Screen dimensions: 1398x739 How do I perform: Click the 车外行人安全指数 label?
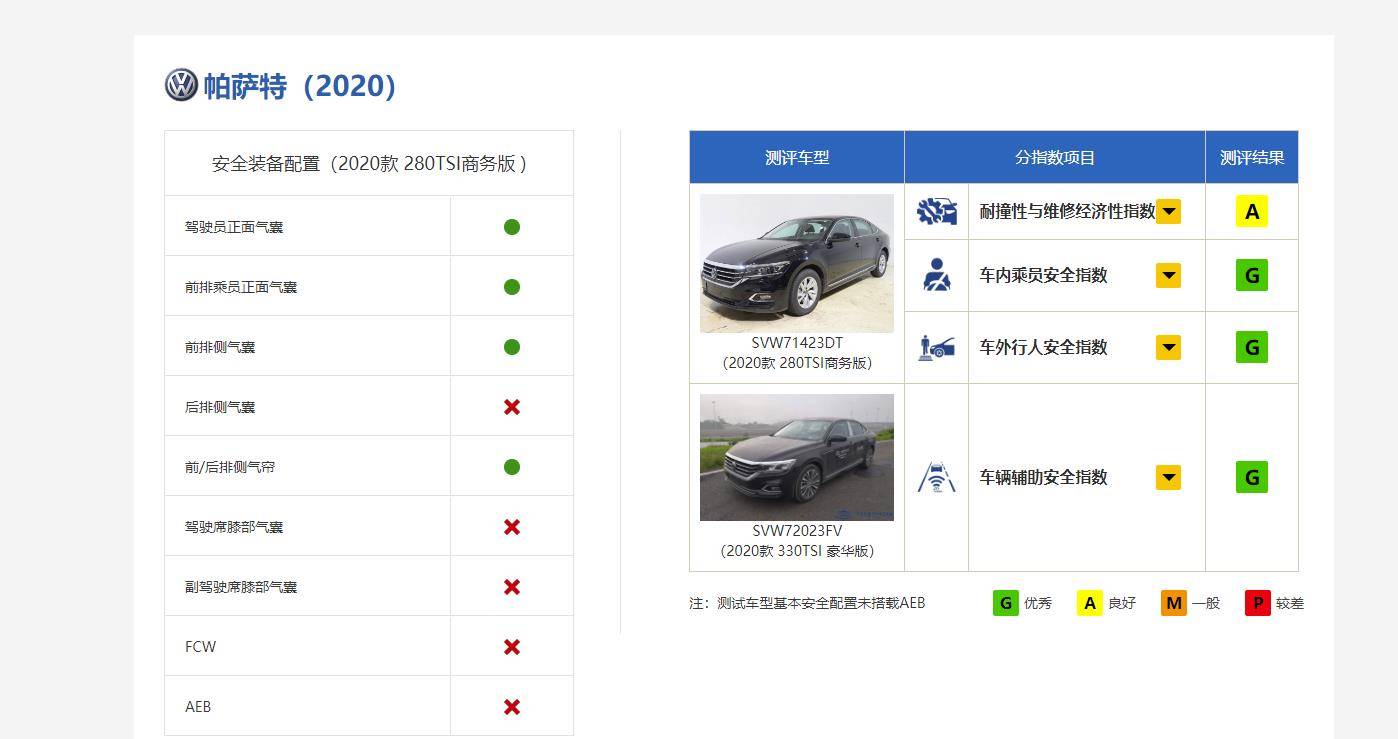tap(1043, 347)
